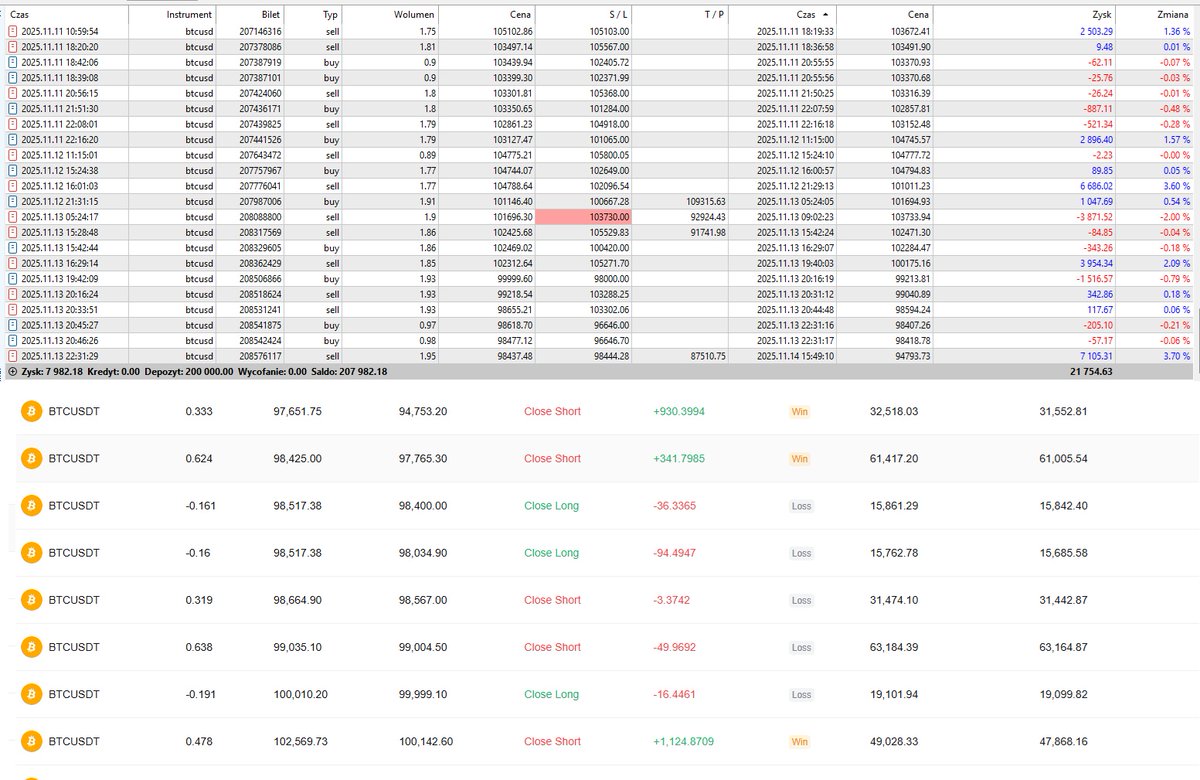The image size is (1200, 780).
Task: Sort by the Zmiana column header
Action: [1173, 15]
